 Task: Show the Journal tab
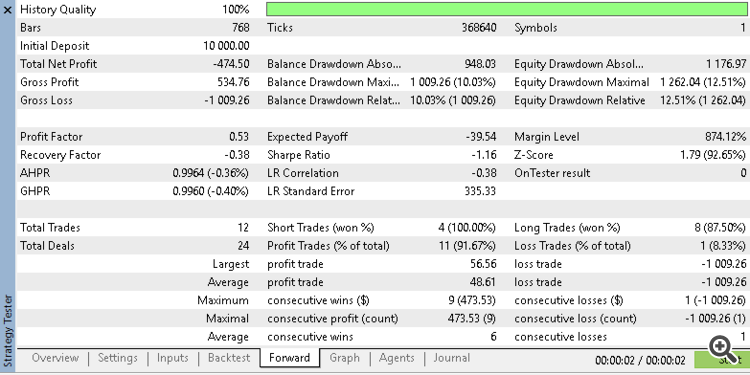click(452, 358)
